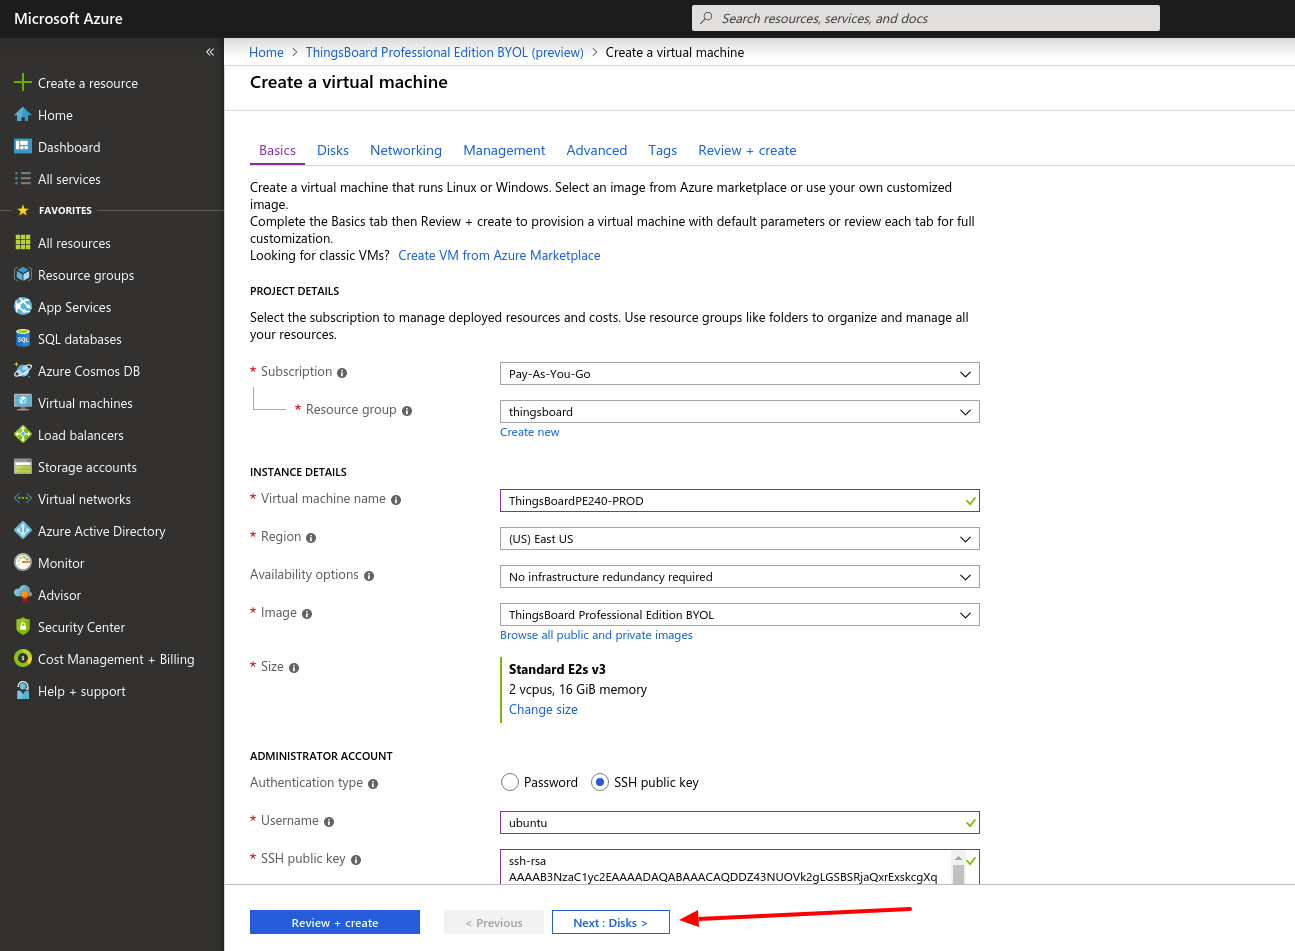1295x951 pixels.
Task: Open Resource groups cube icon
Action: [22, 275]
